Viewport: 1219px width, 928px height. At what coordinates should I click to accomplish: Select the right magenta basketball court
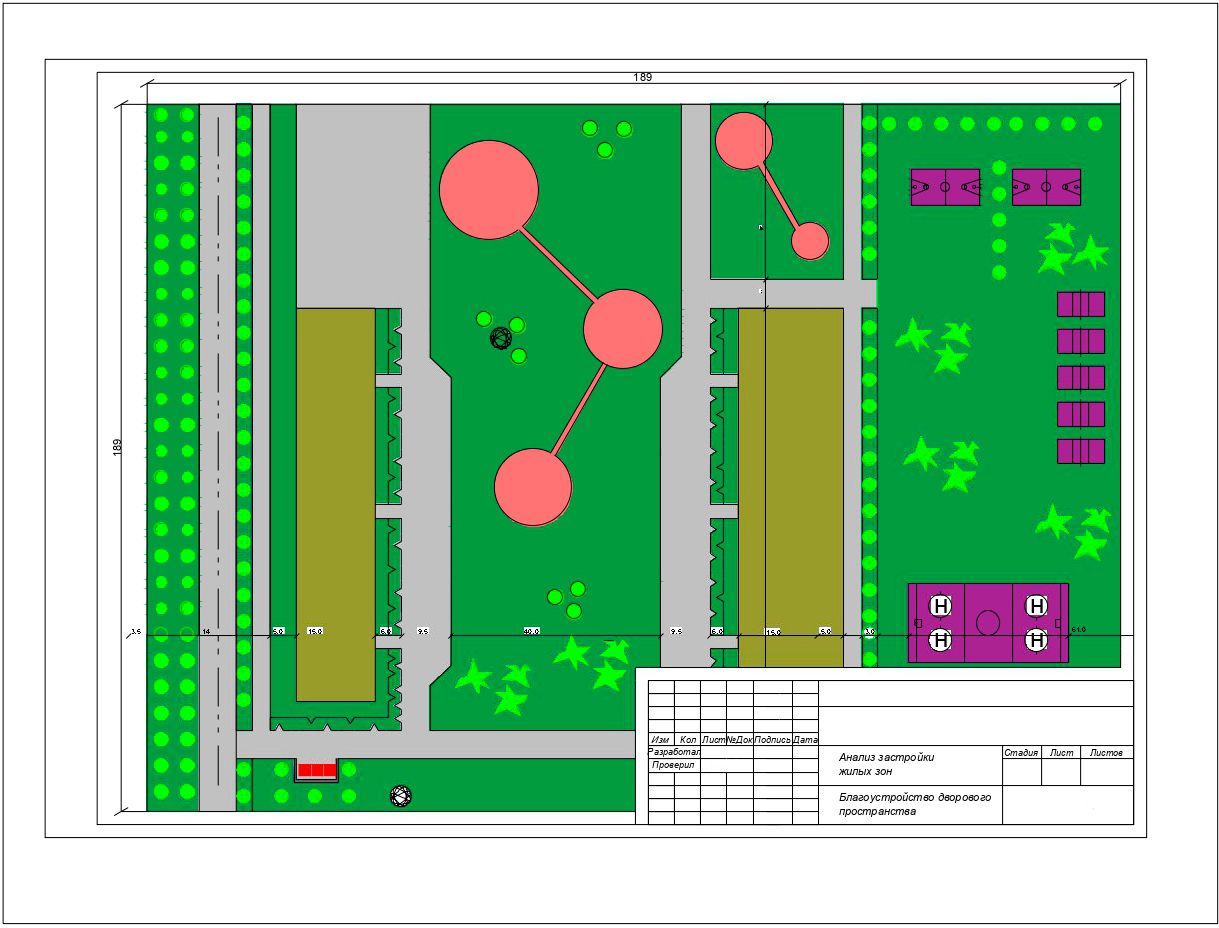coord(1047,187)
